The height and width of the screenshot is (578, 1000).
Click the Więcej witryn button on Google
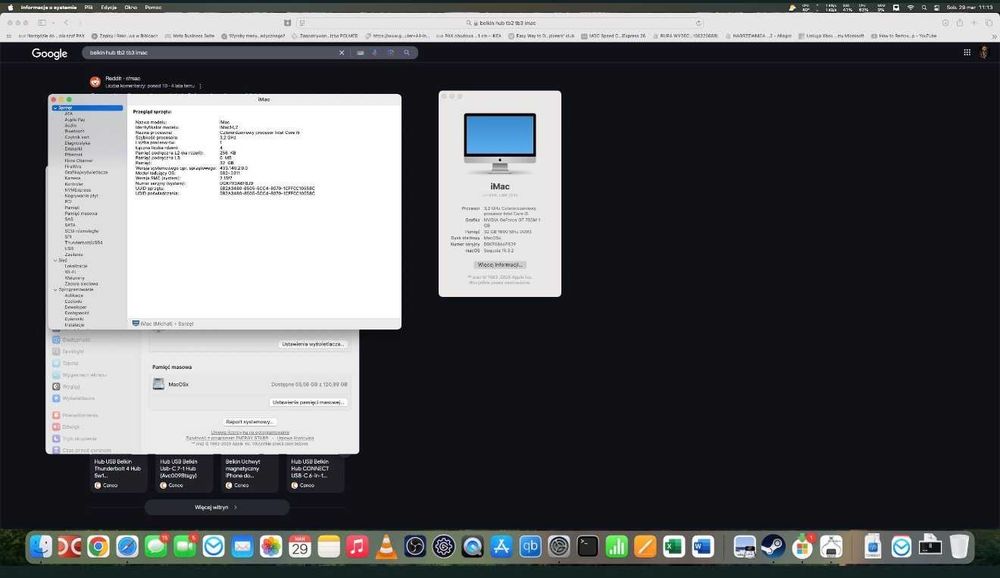point(217,507)
